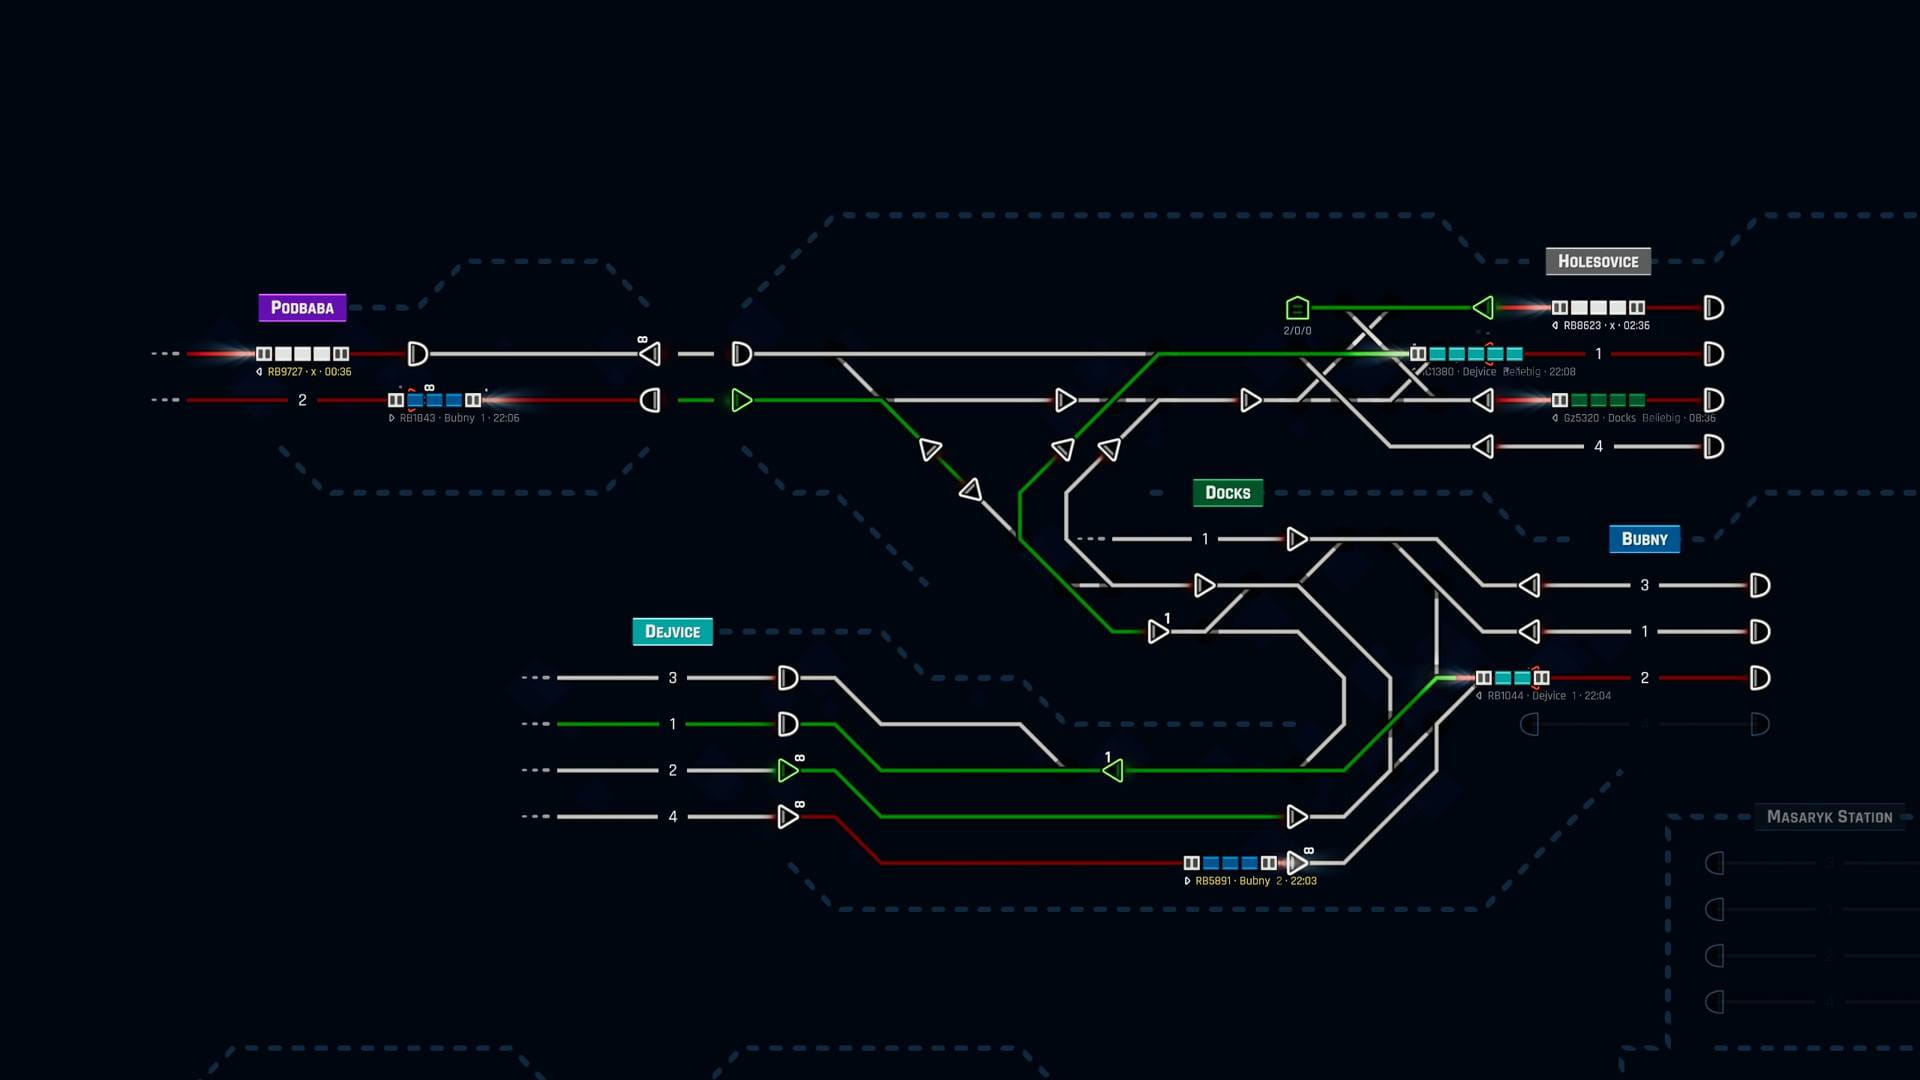
Task: Select teal train RB1044 at Bubny
Action: (1512, 678)
